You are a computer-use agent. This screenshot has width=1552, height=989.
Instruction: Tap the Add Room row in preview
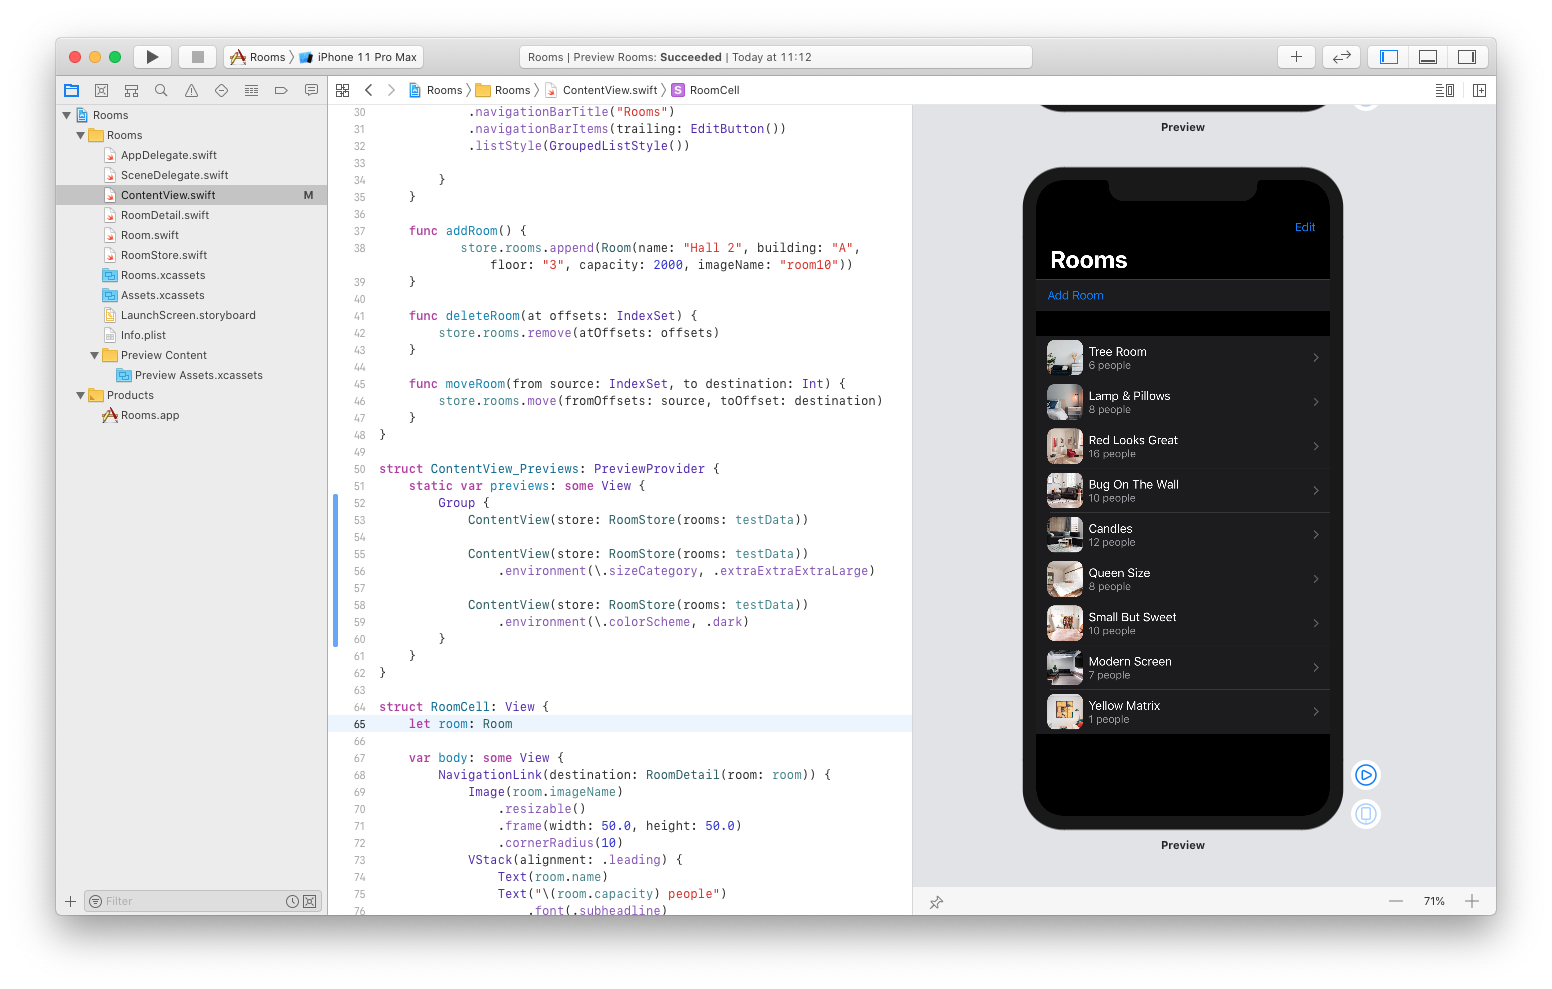(x=1075, y=295)
